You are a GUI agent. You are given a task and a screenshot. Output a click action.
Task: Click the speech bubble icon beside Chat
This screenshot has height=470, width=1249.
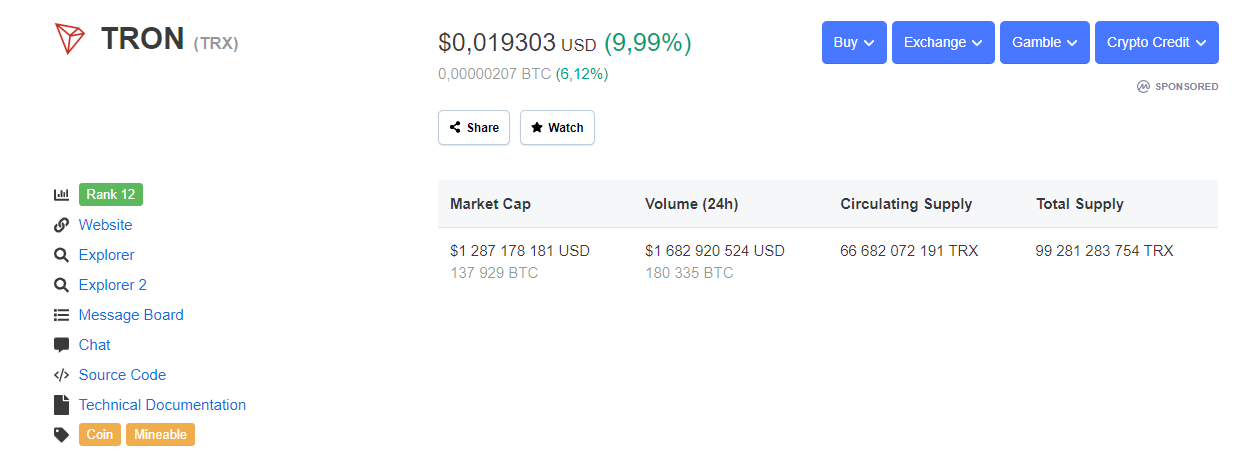pyautogui.click(x=61, y=345)
